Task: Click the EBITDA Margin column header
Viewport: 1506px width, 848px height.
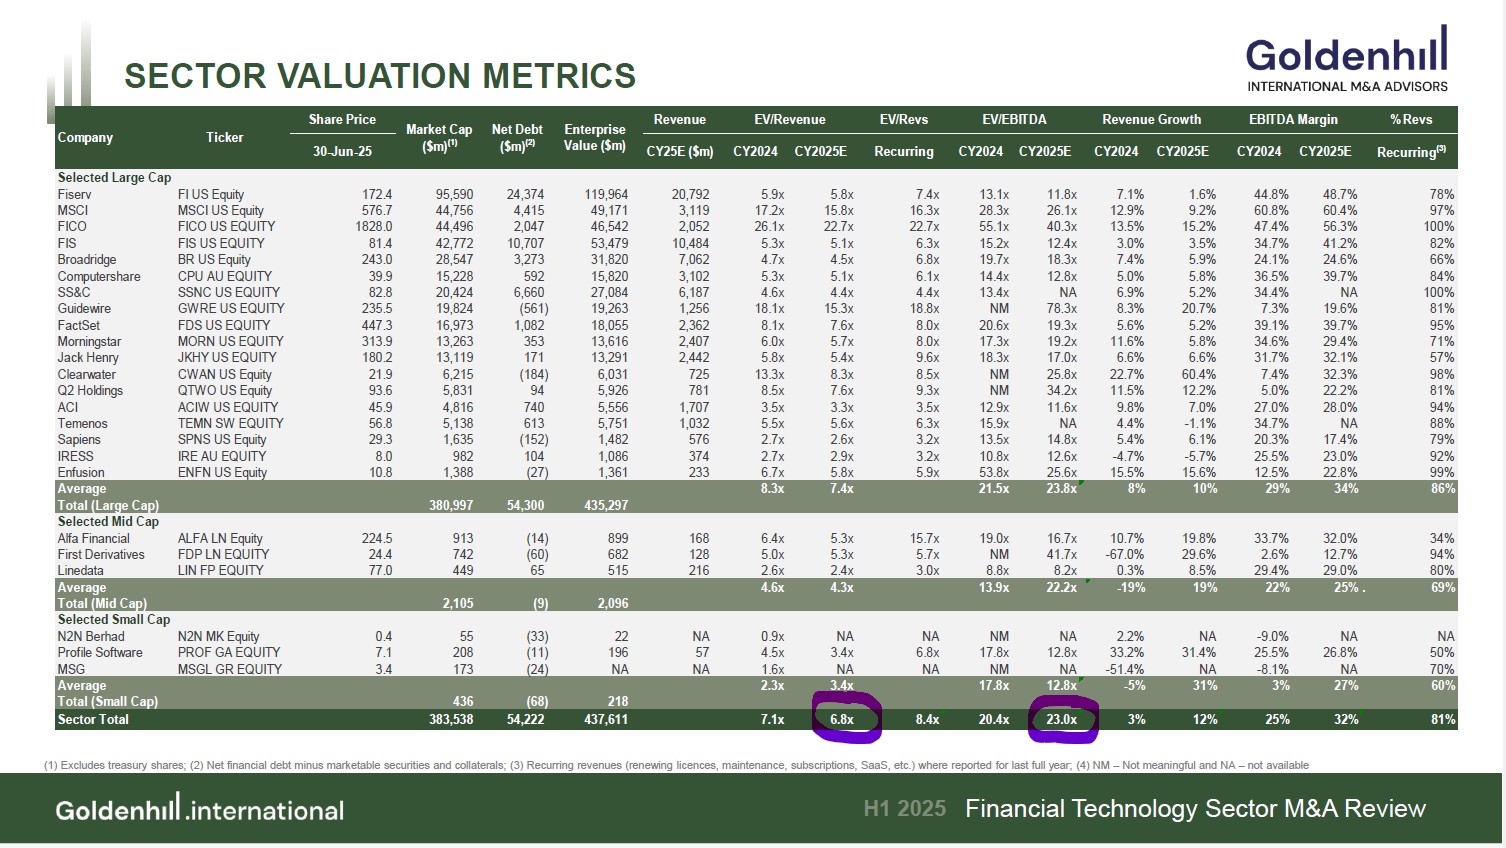Action: pos(1293,119)
